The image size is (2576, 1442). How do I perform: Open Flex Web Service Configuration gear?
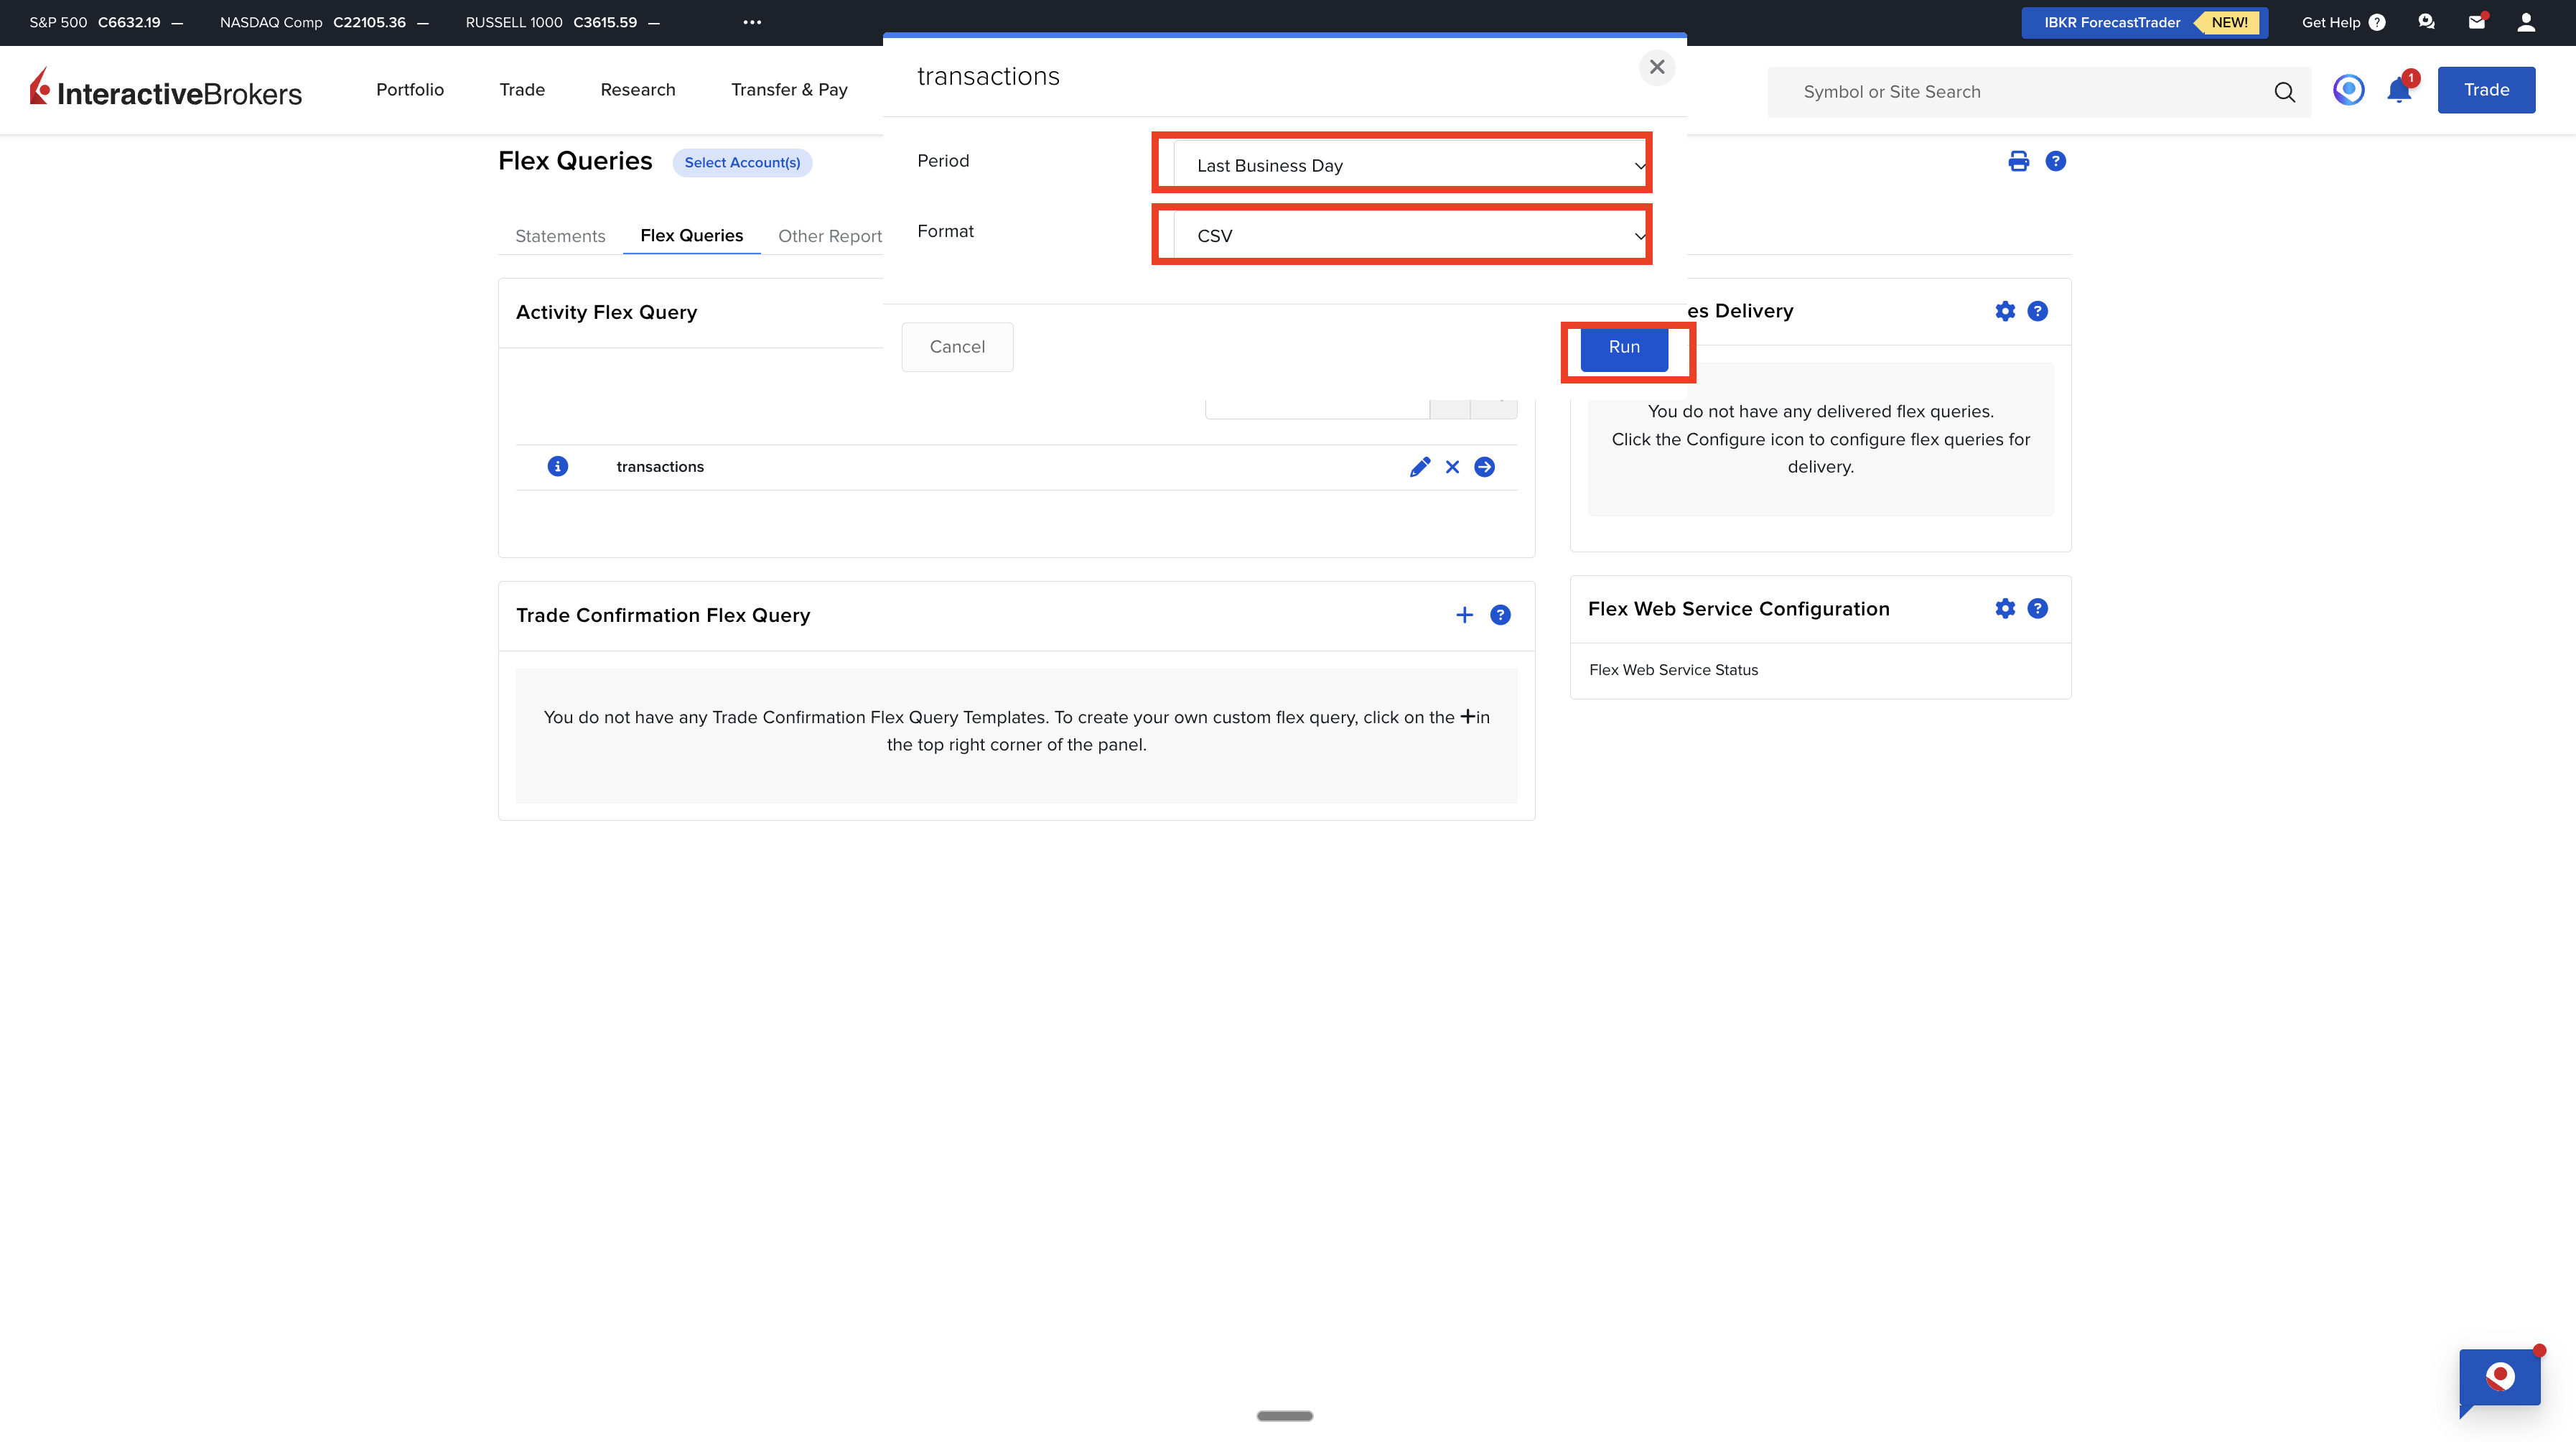(2004, 608)
